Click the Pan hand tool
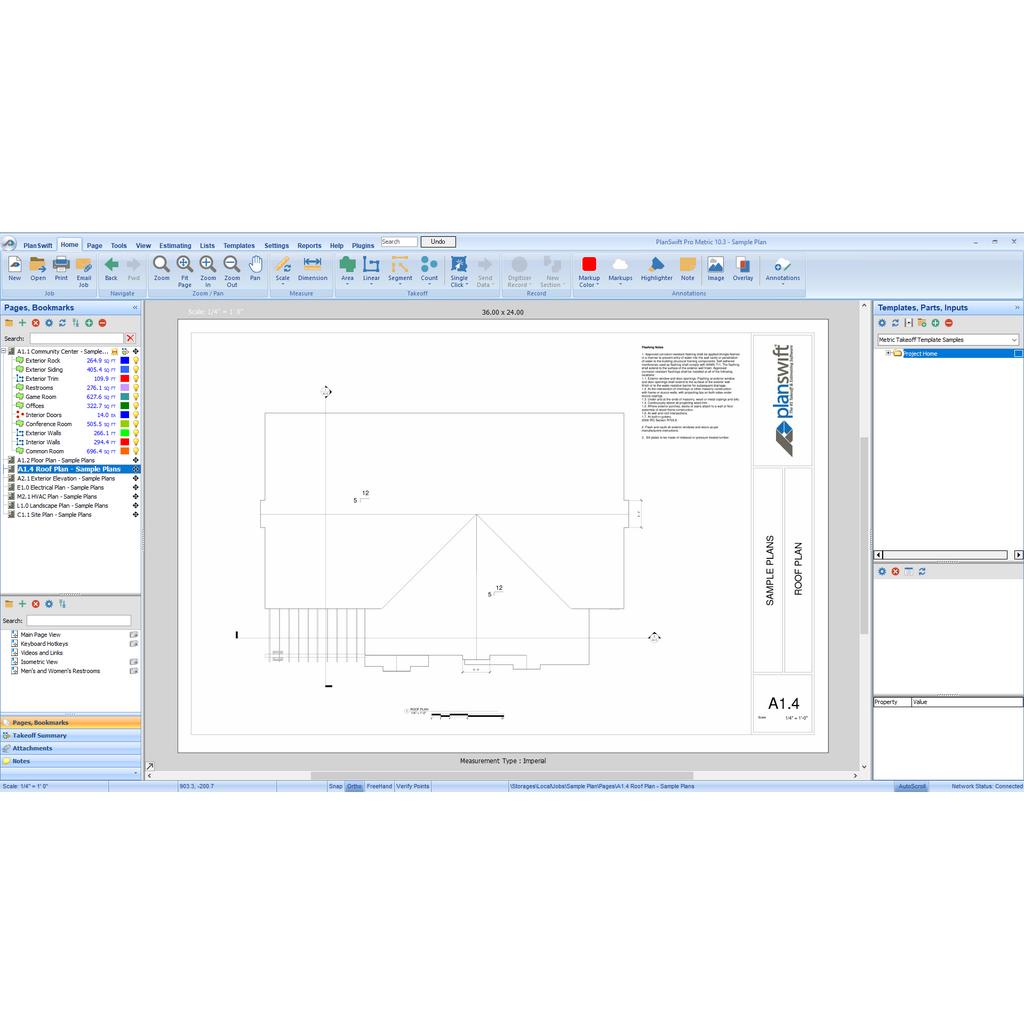1024x1024 pixels. click(255, 268)
